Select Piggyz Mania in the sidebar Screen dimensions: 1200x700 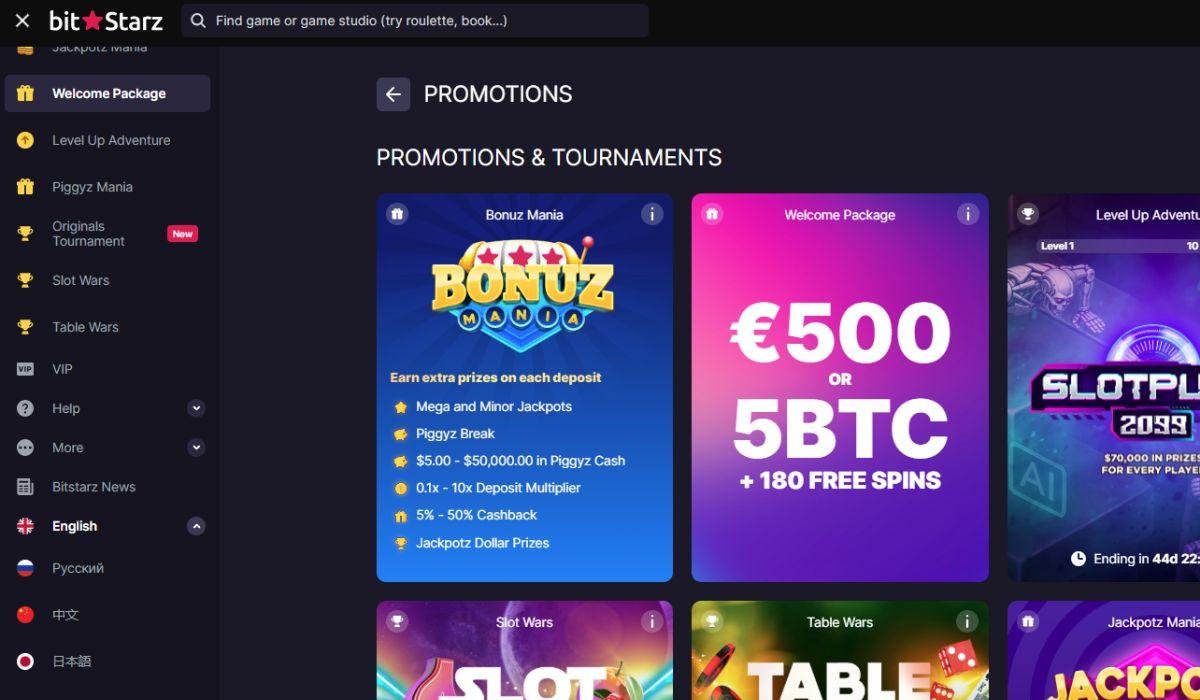coord(92,187)
